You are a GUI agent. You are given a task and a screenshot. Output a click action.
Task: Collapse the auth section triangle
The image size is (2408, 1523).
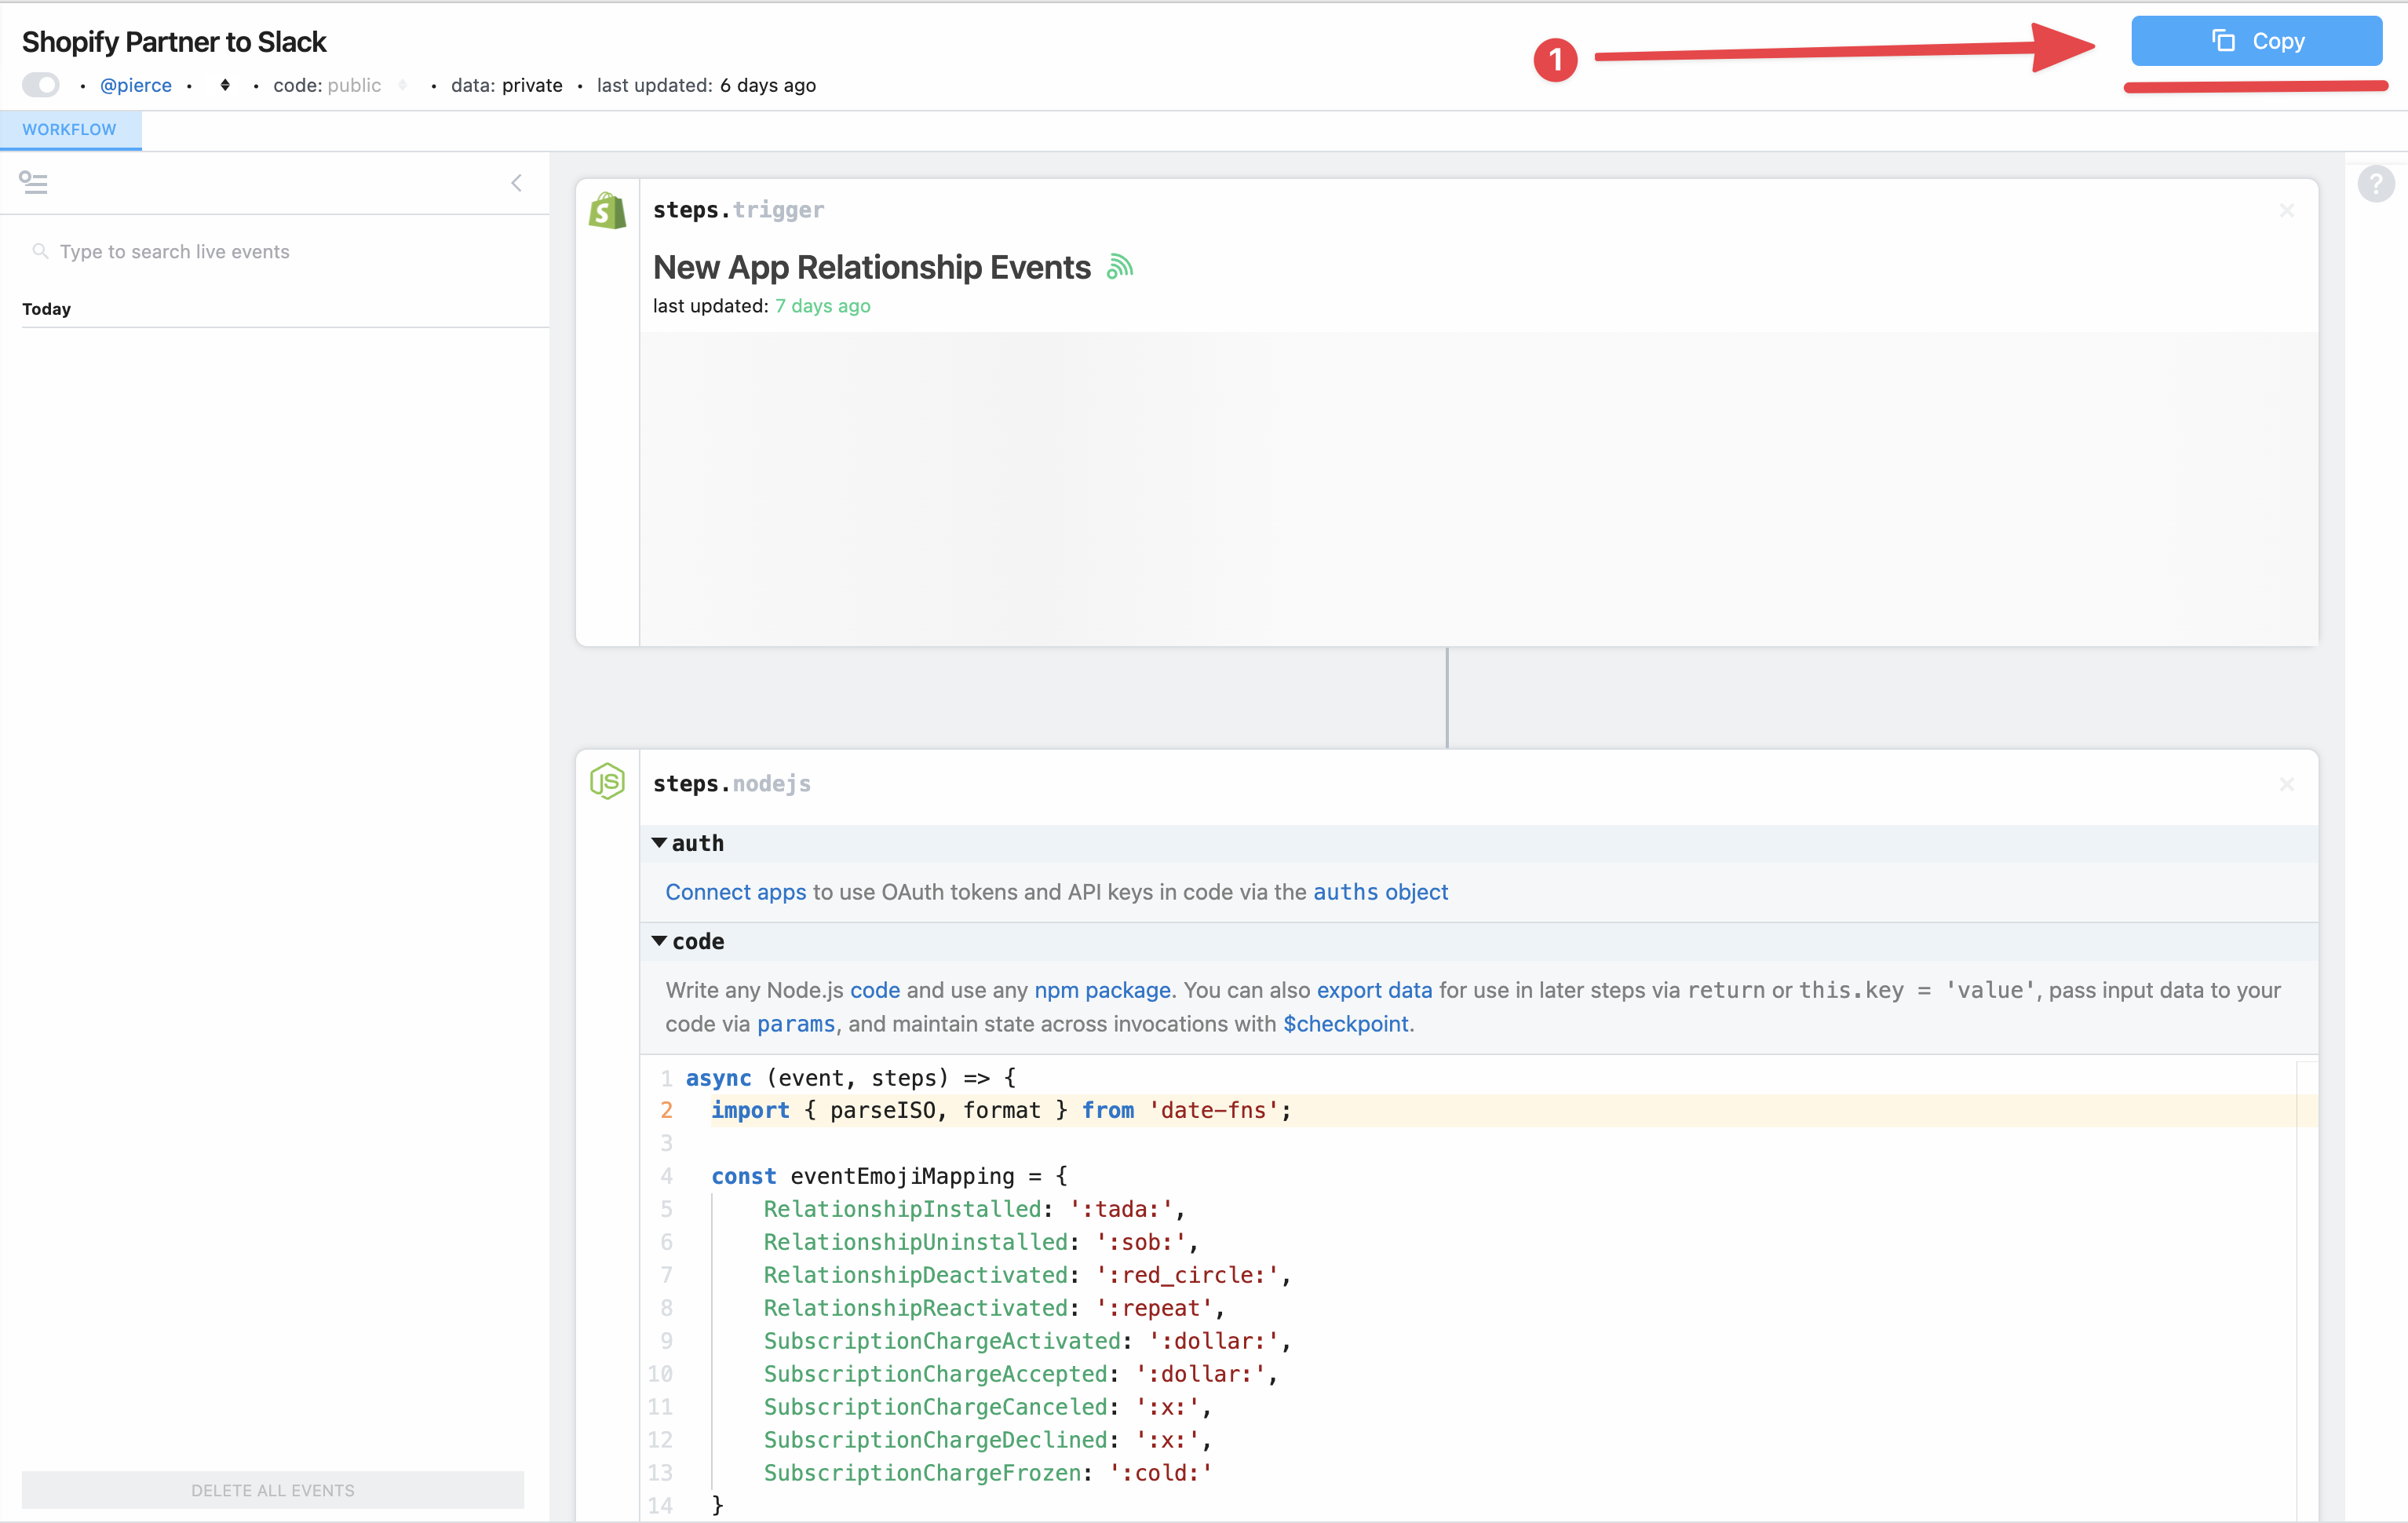659,843
